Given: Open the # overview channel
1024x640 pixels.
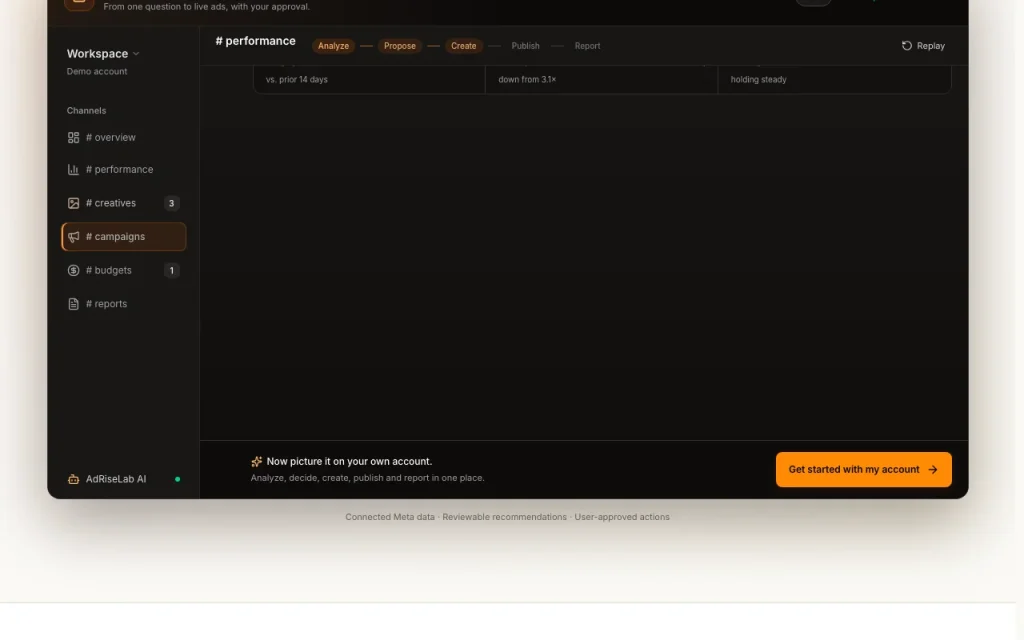Looking at the screenshot, I should pyautogui.click(x=123, y=138).
